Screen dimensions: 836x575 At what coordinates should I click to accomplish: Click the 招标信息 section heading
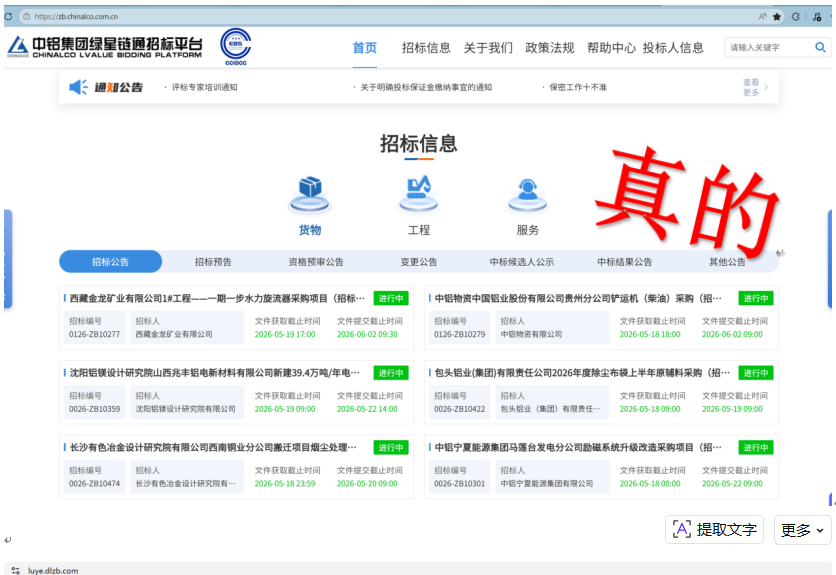(419, 143)
